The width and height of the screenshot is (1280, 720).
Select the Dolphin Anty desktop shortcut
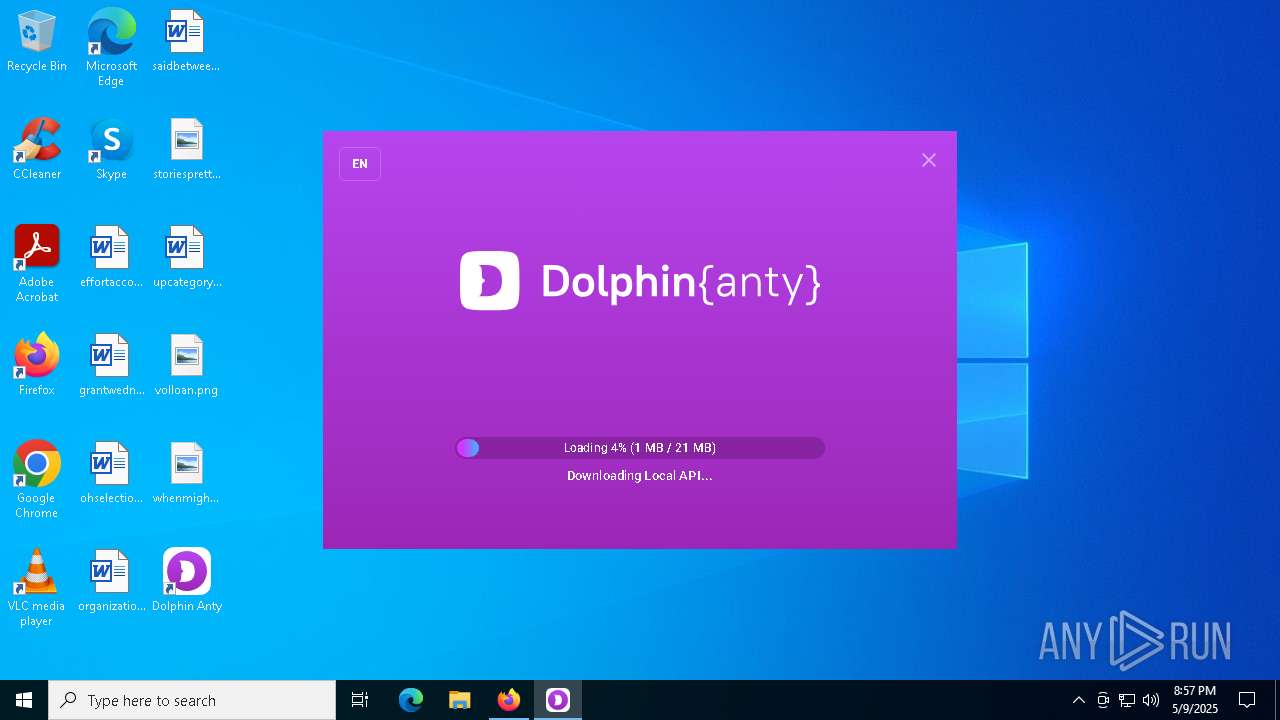click(186, 582)
